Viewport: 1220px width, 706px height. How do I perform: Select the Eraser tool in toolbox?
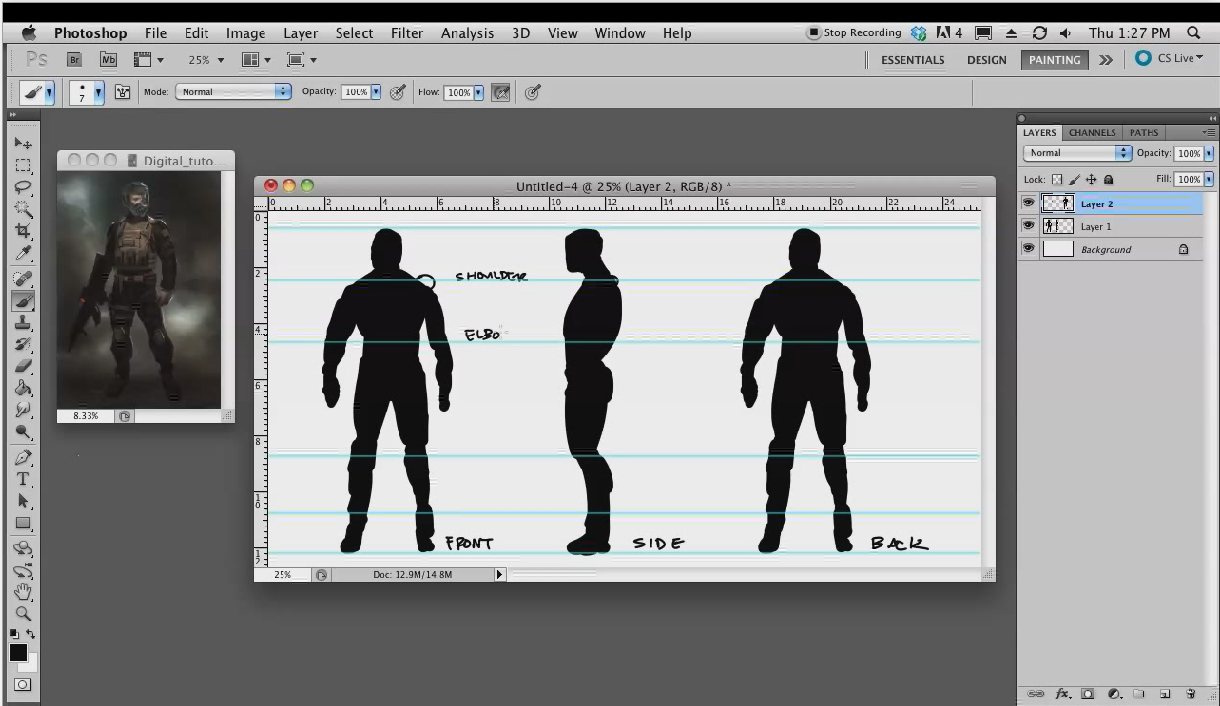point(23,366)
